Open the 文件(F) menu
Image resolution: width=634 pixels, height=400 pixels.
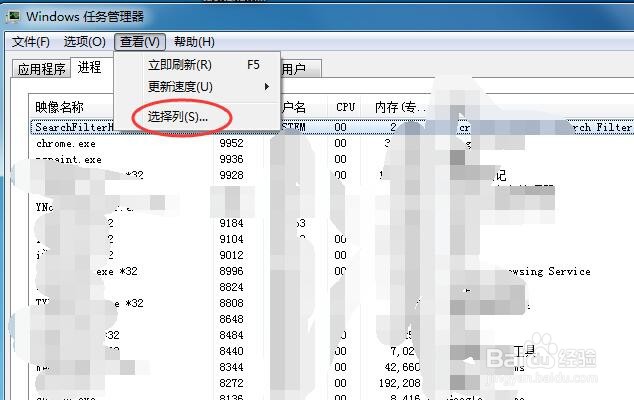point(31,42)
